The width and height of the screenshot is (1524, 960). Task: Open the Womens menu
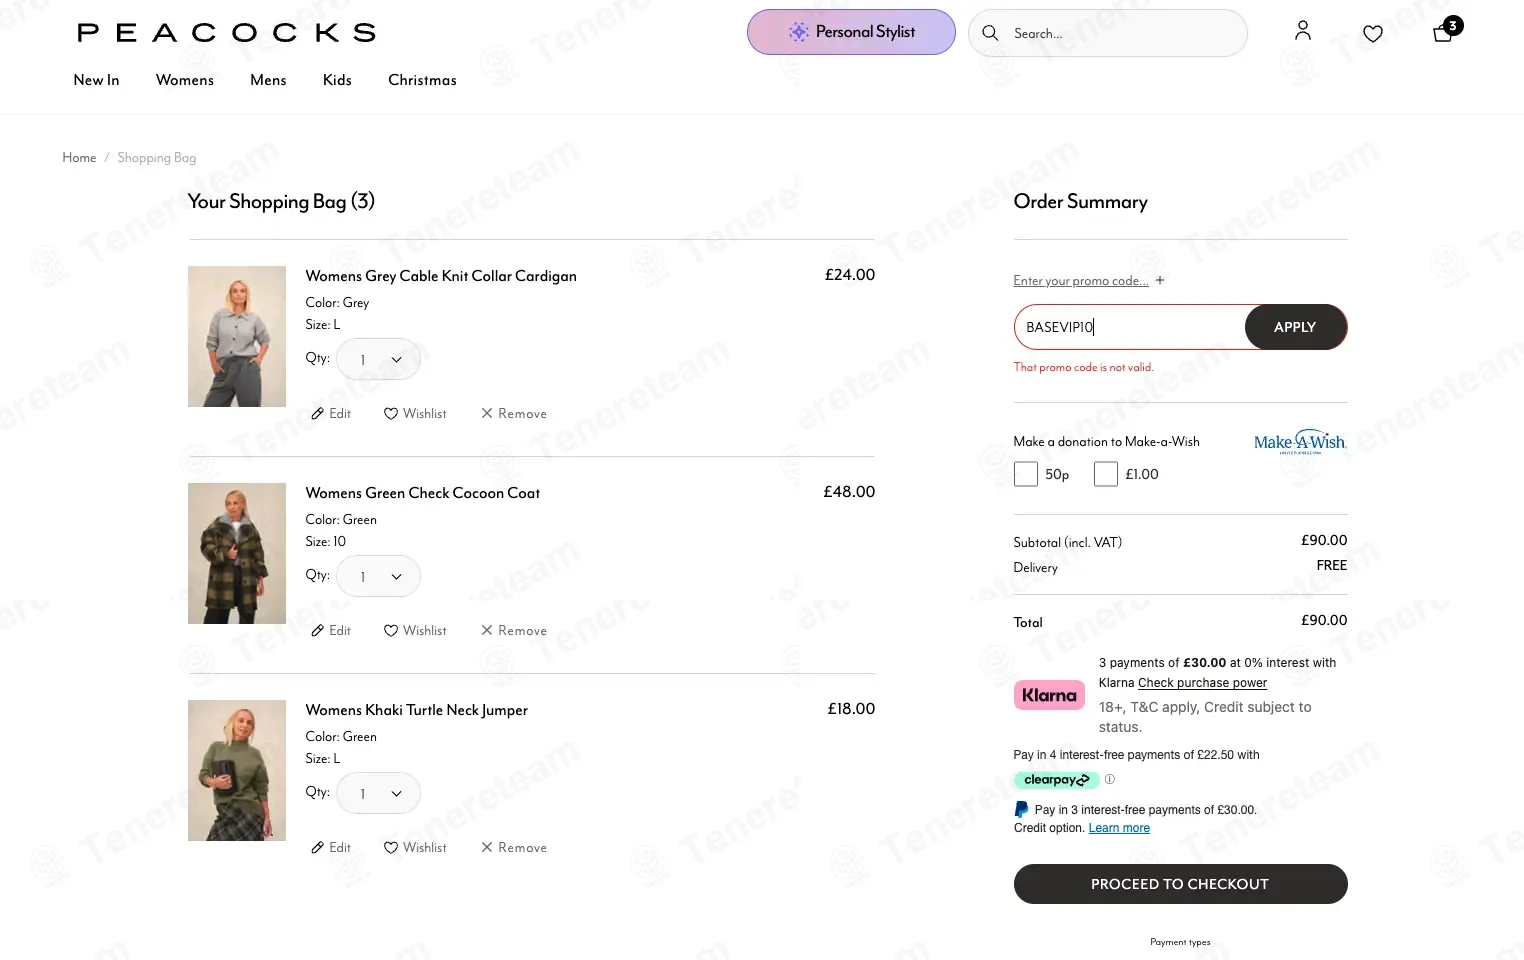[x=185, y=80]
